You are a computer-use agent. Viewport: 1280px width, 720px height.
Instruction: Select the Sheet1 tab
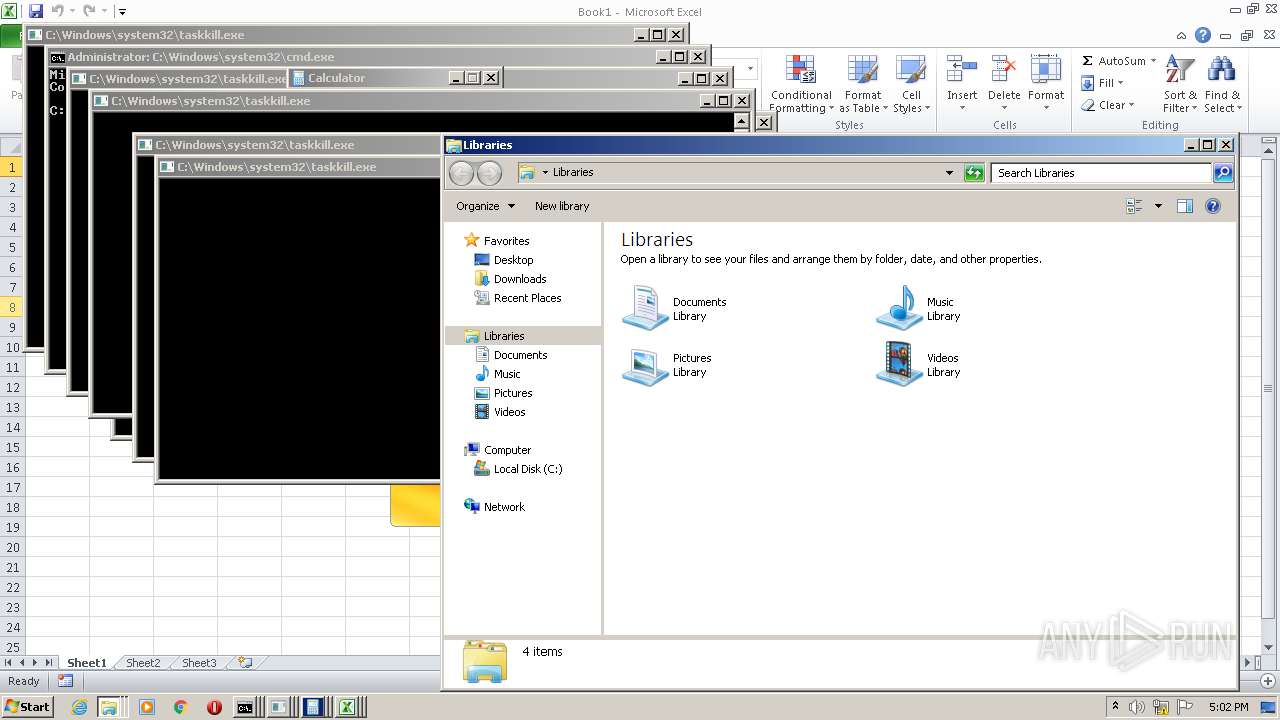coord(86,663)
